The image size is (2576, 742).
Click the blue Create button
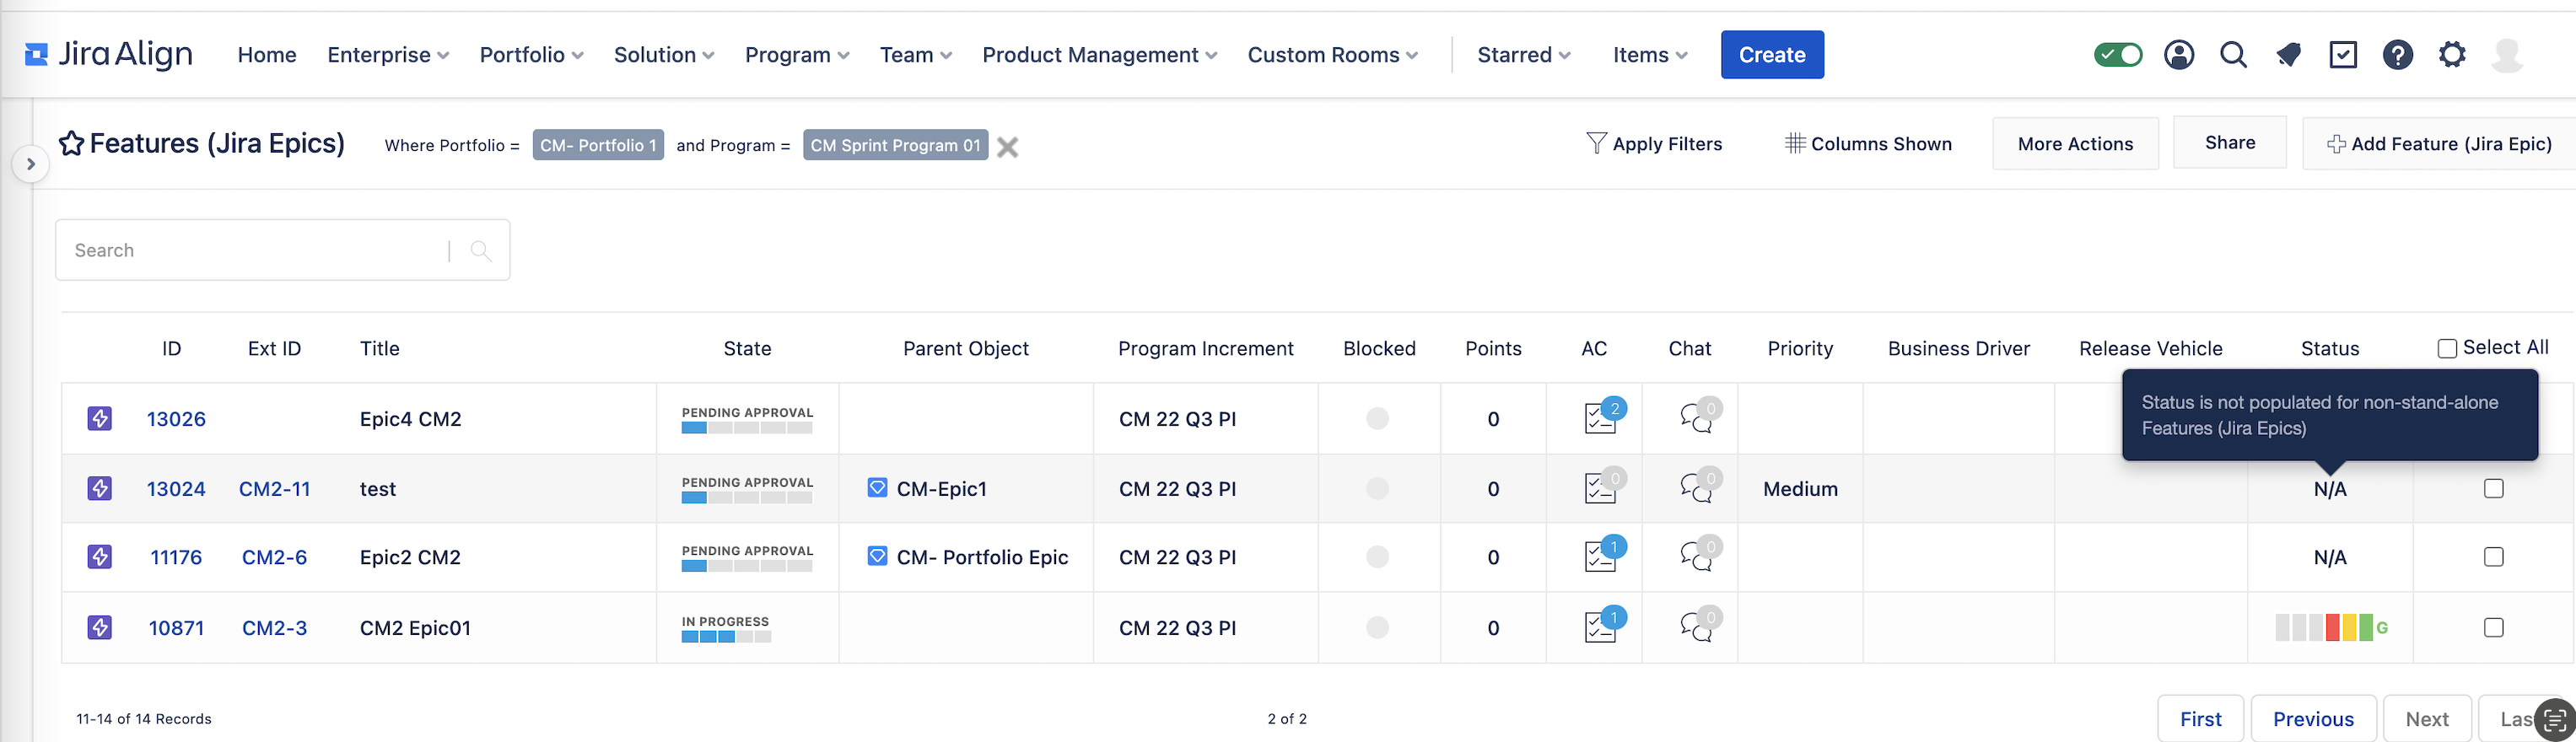(x=1771, y=55)
